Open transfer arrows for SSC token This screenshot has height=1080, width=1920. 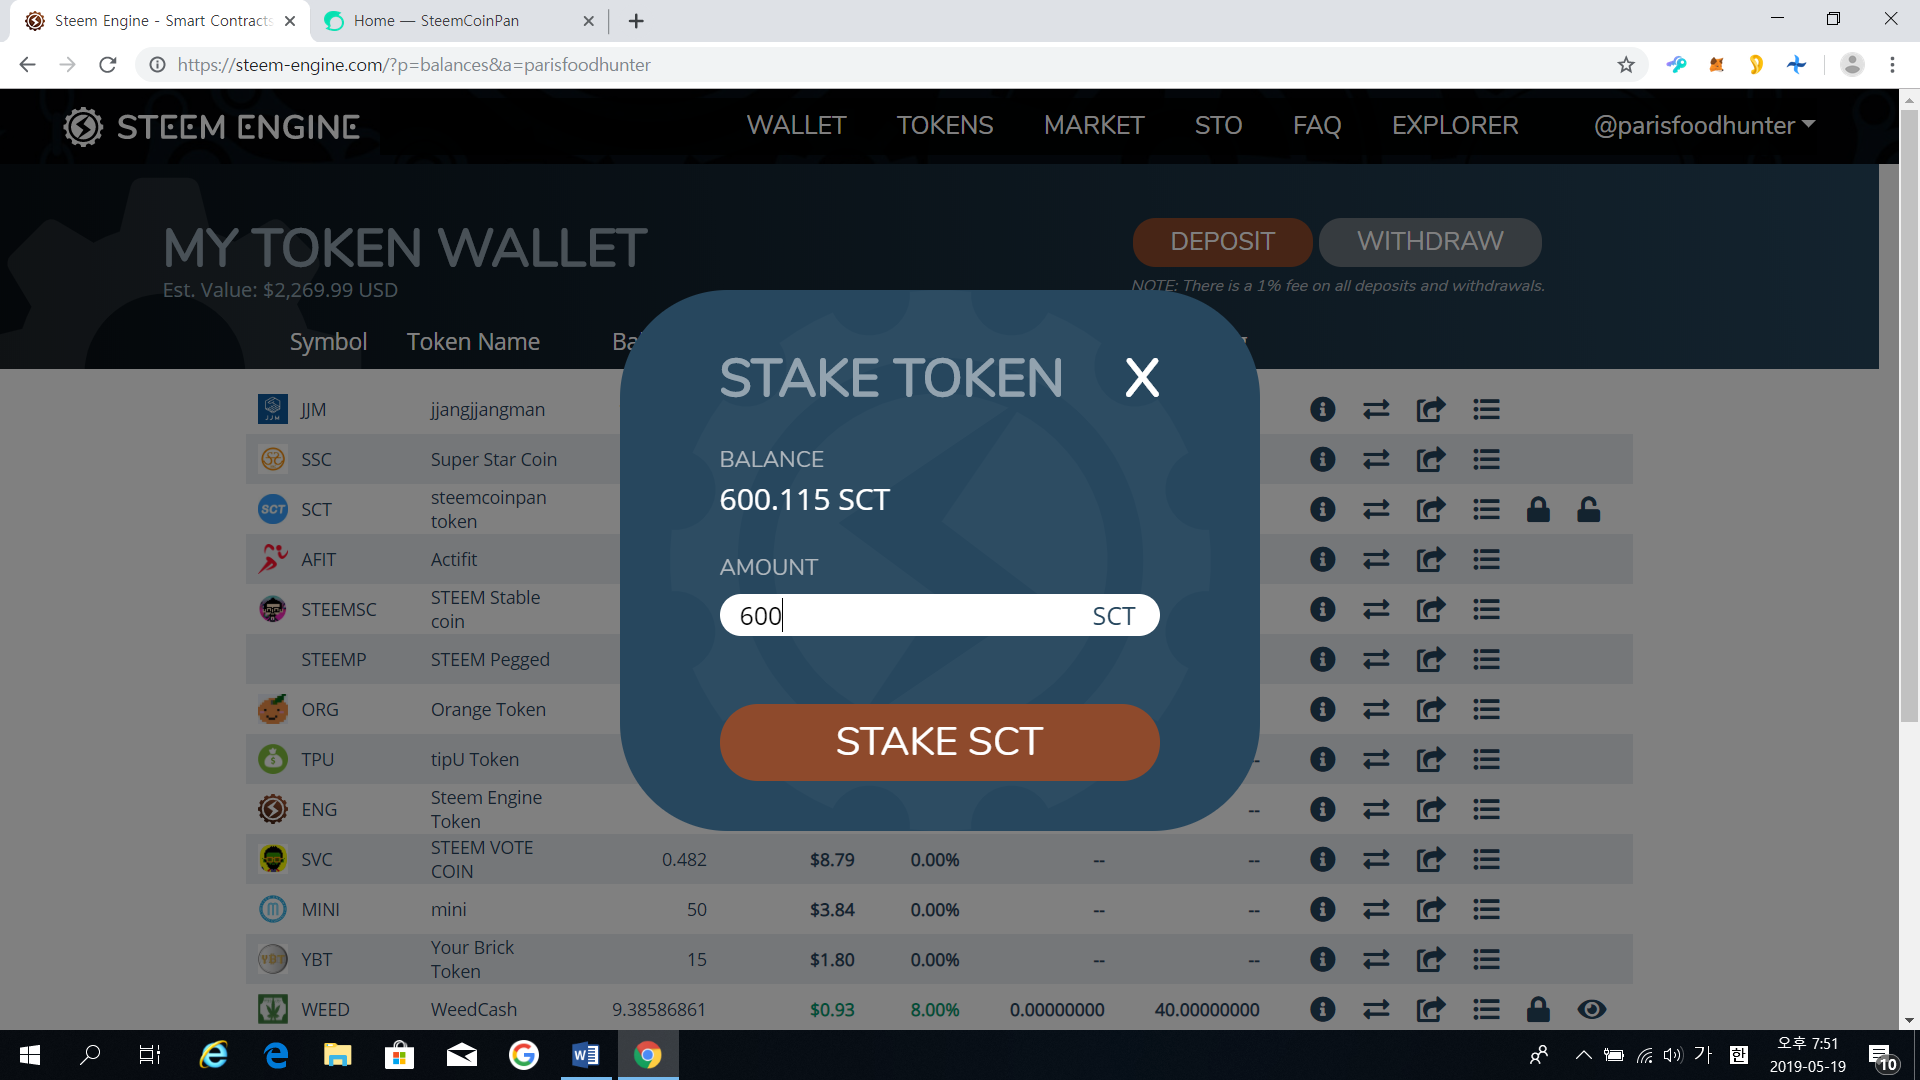1376,459
